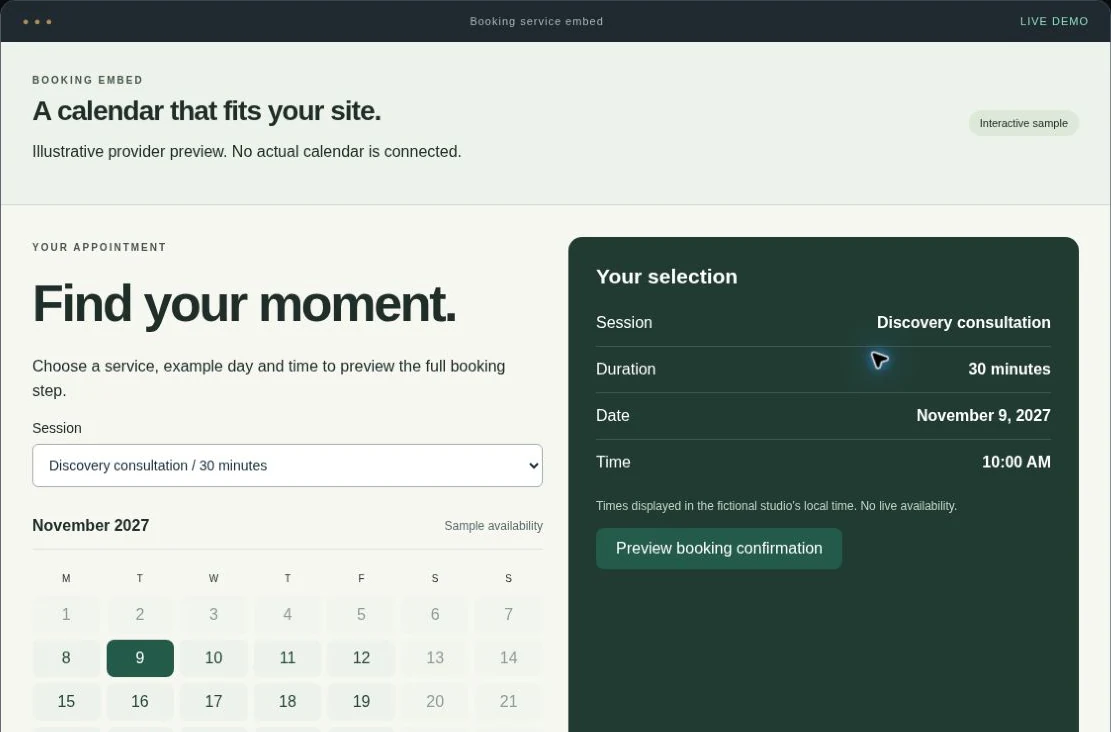Click the Discovery consultation value

[964, 322]
